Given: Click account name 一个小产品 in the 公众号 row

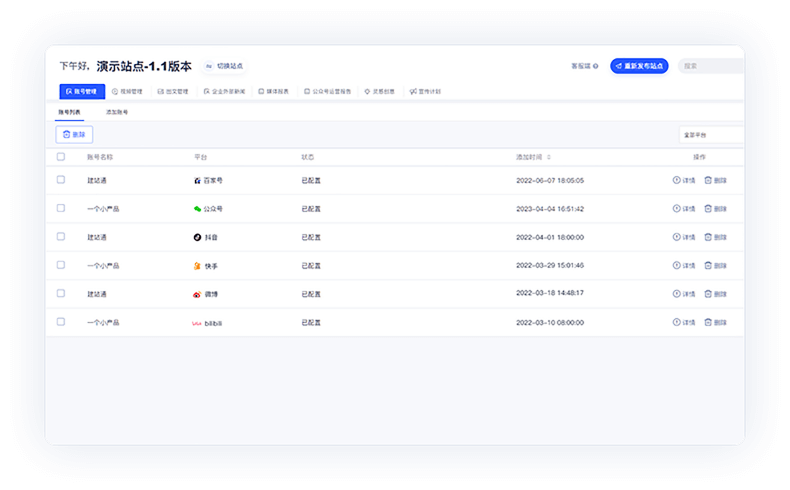Looking at the screenshot, I should (x=103, y=208).
